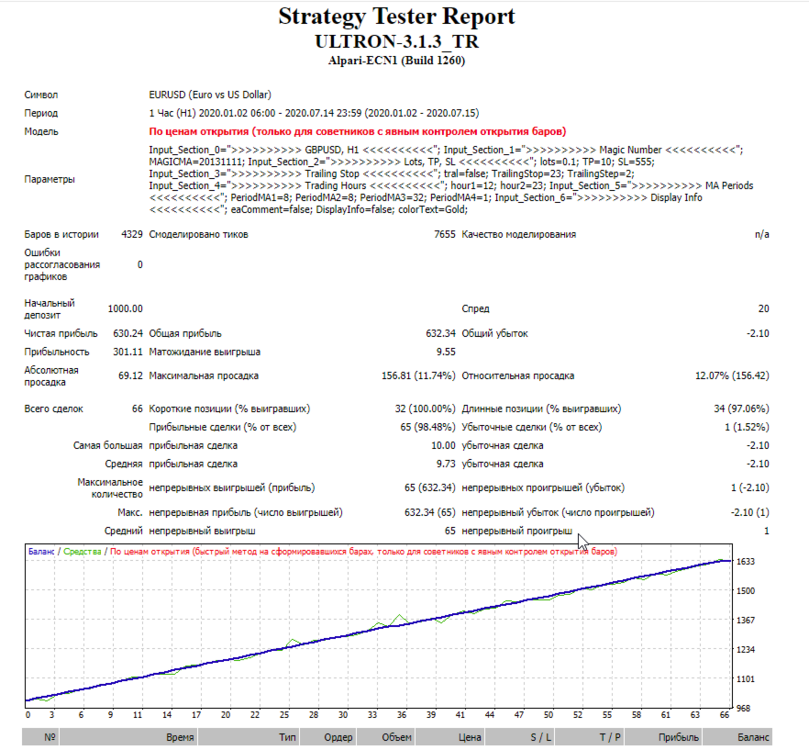
Task: Select the 'Период' label
Action: (x=41, y=113)
